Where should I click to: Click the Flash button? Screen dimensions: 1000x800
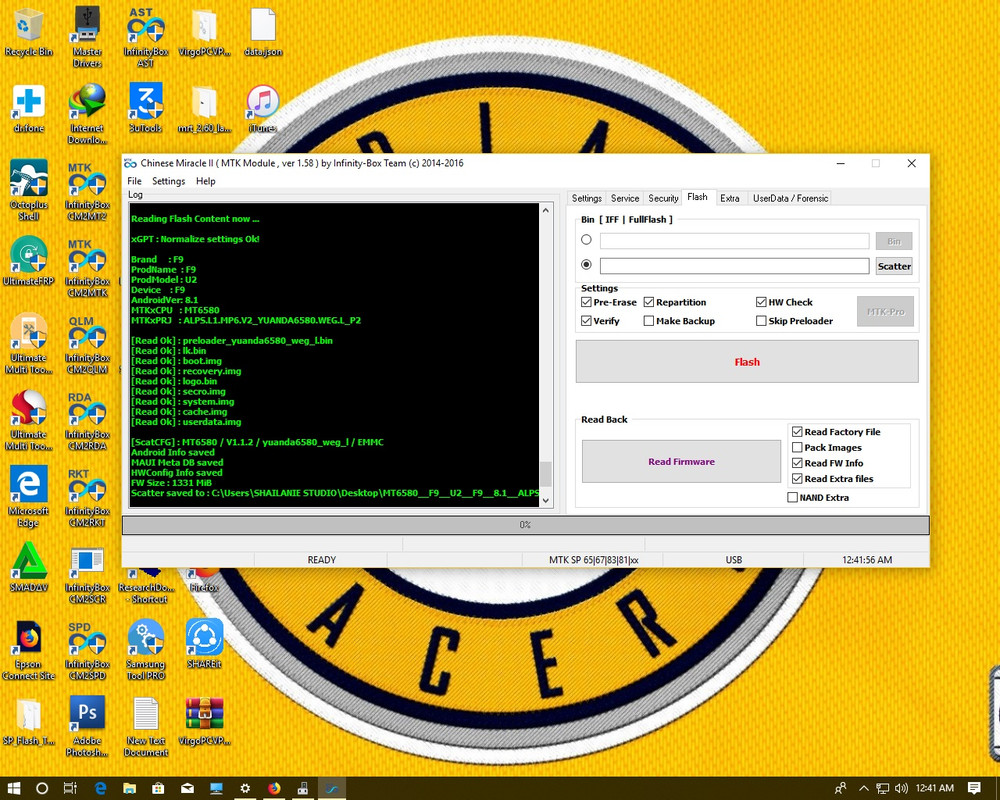click(747, 362)
